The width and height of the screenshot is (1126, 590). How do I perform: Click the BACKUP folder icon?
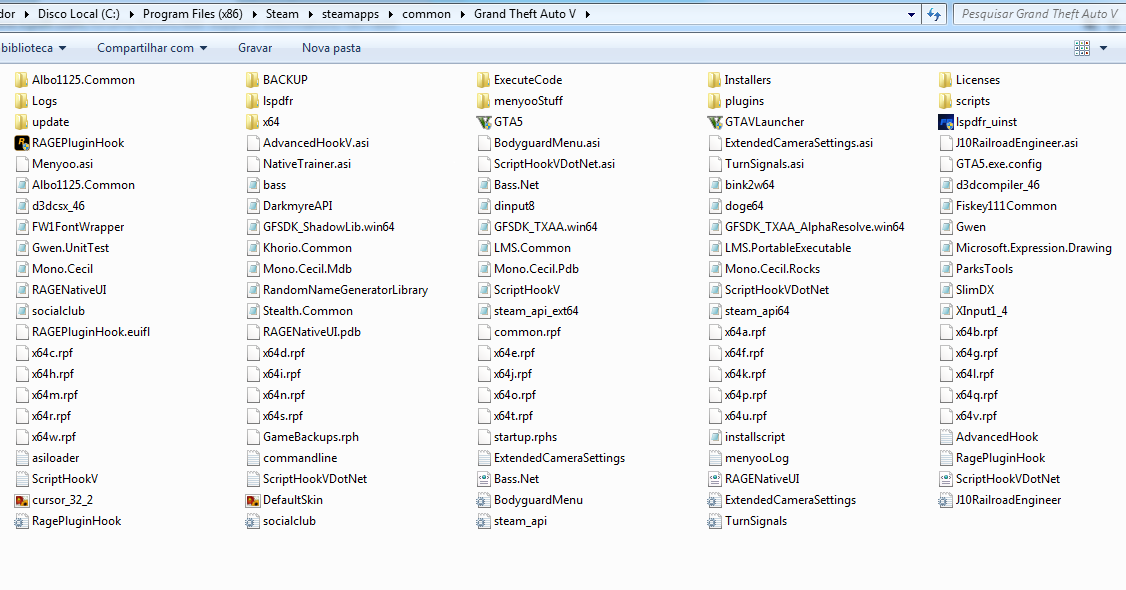tap(253, 80)
